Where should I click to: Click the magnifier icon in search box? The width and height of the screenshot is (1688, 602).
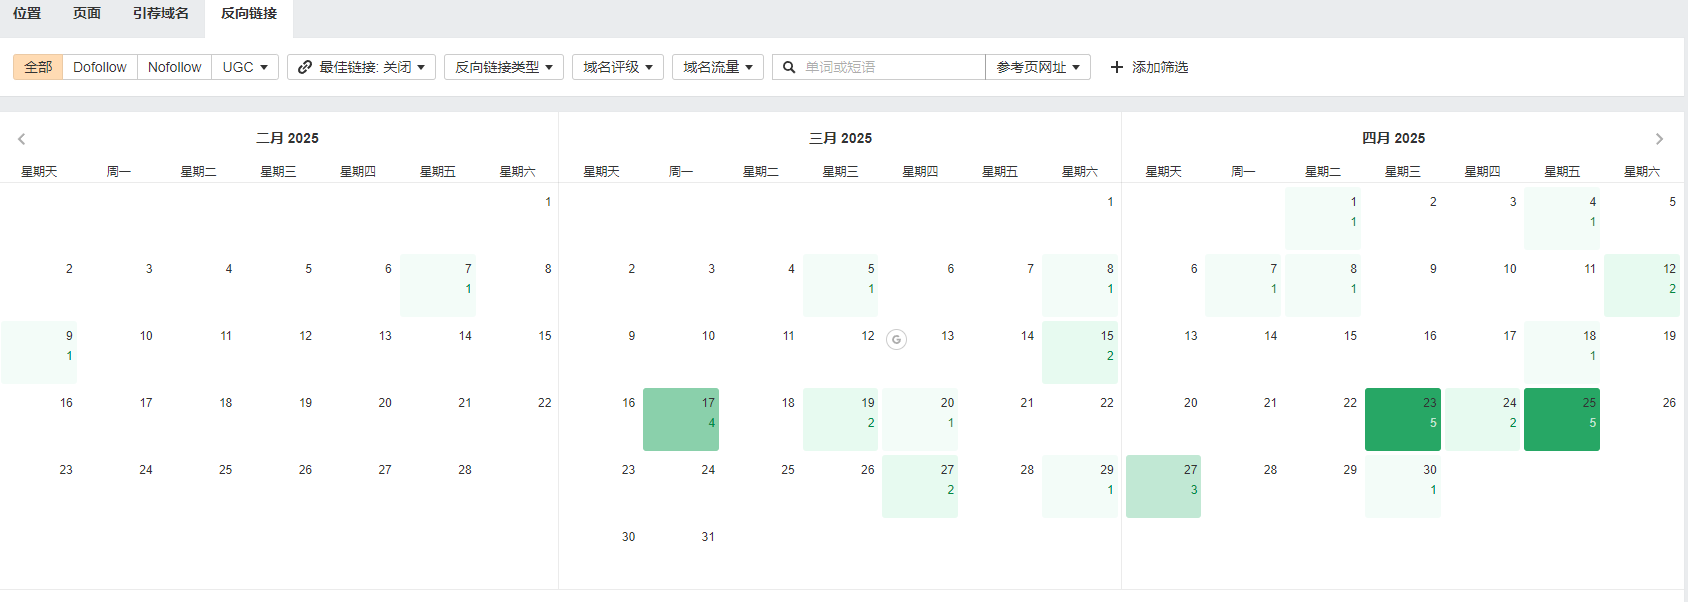pyautogui.click(x=789, y=67)
